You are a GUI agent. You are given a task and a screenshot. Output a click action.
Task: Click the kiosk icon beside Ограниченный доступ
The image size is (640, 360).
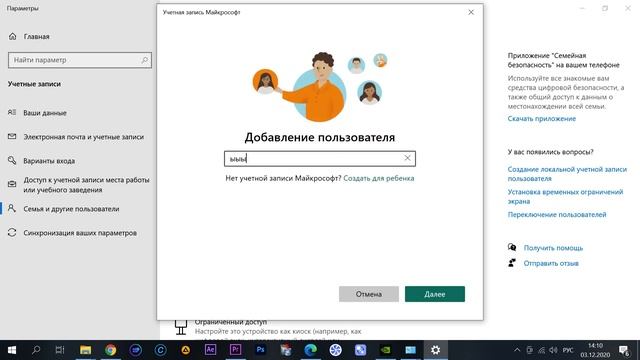[181, 327]
